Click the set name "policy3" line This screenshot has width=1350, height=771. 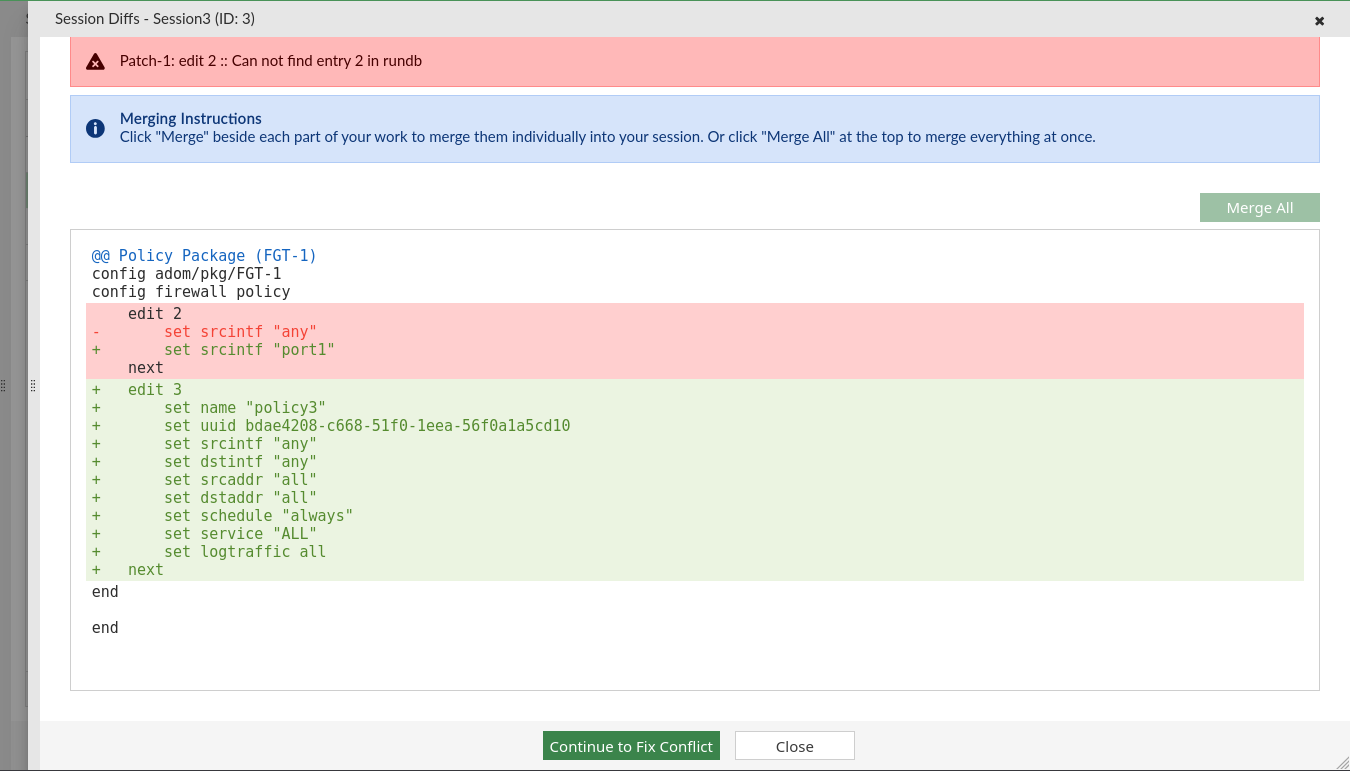(x=245, y=408)
